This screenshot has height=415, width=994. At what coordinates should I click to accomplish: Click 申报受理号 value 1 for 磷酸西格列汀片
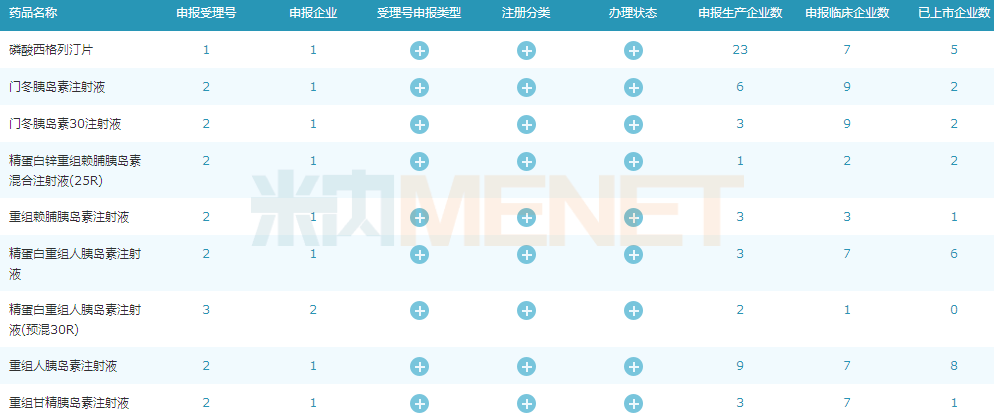206,49
